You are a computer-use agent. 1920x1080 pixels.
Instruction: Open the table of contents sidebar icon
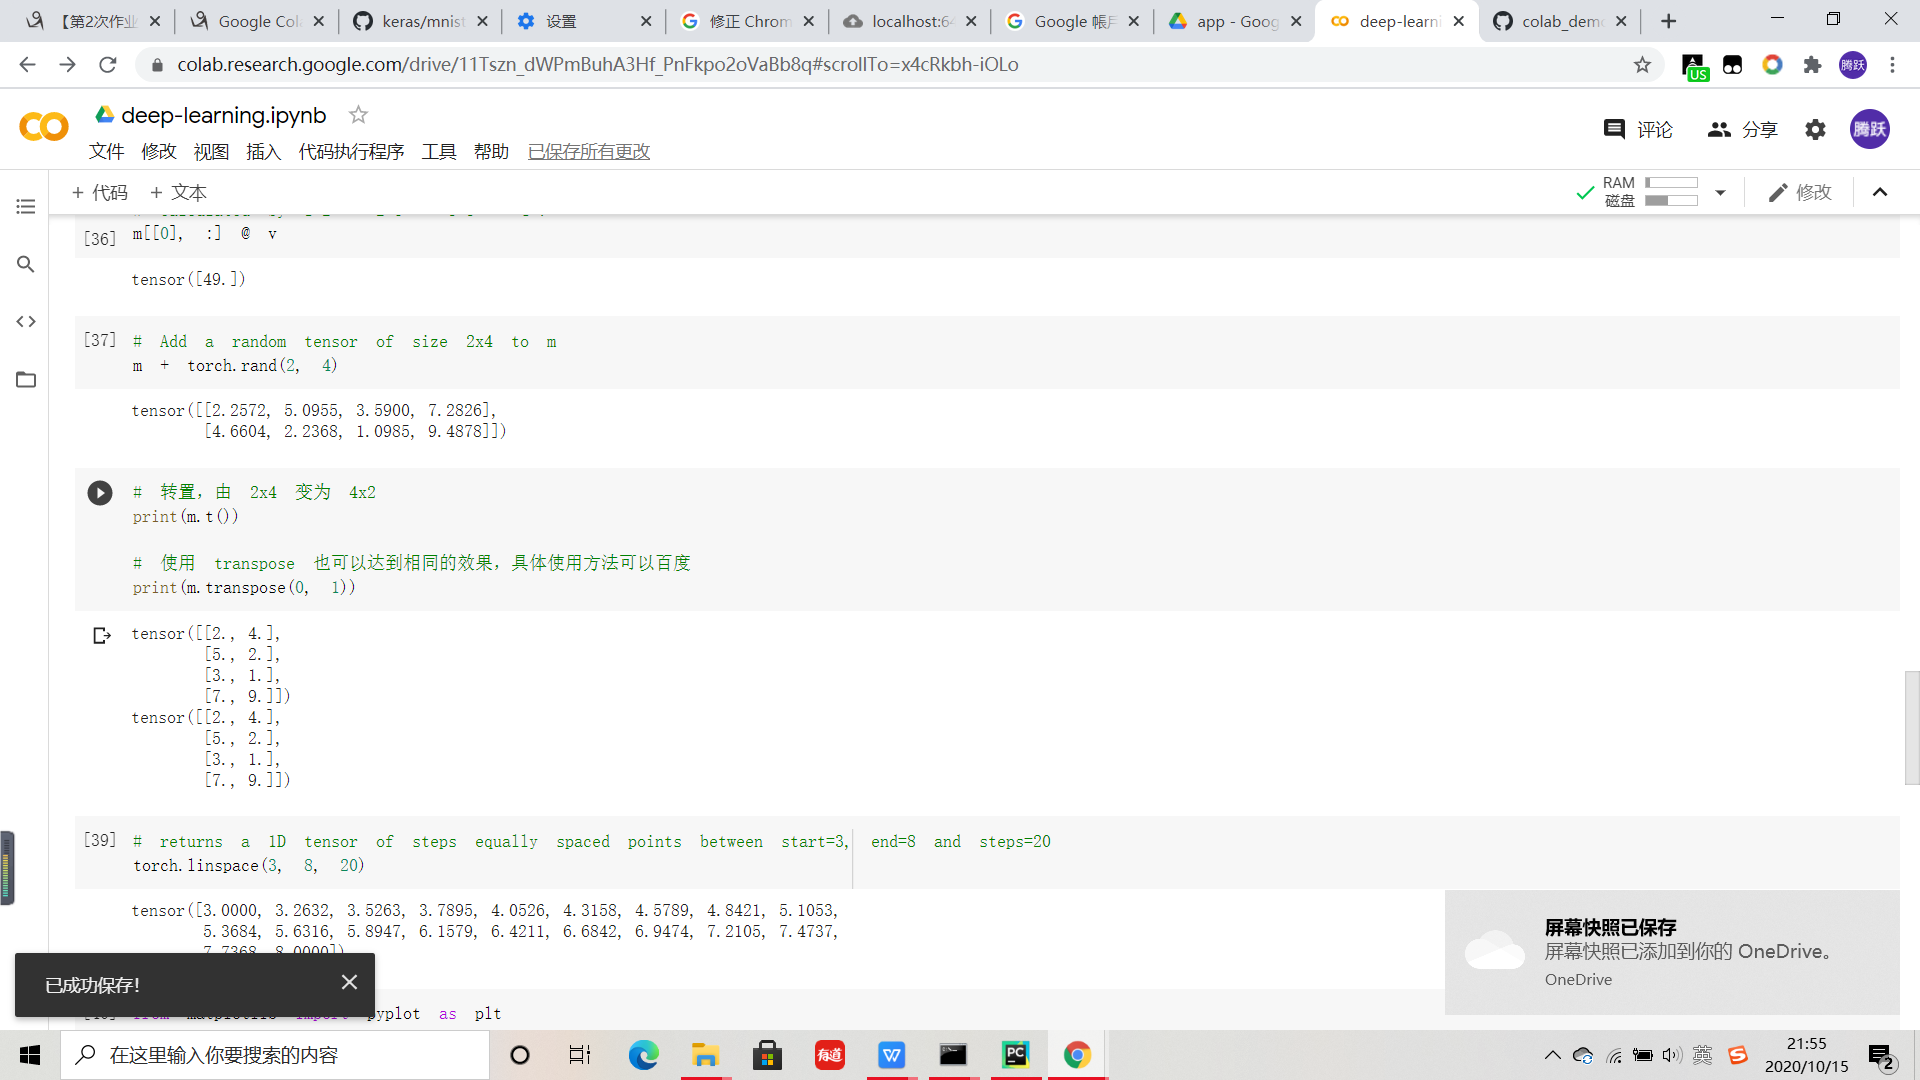(x=26, y=207)
